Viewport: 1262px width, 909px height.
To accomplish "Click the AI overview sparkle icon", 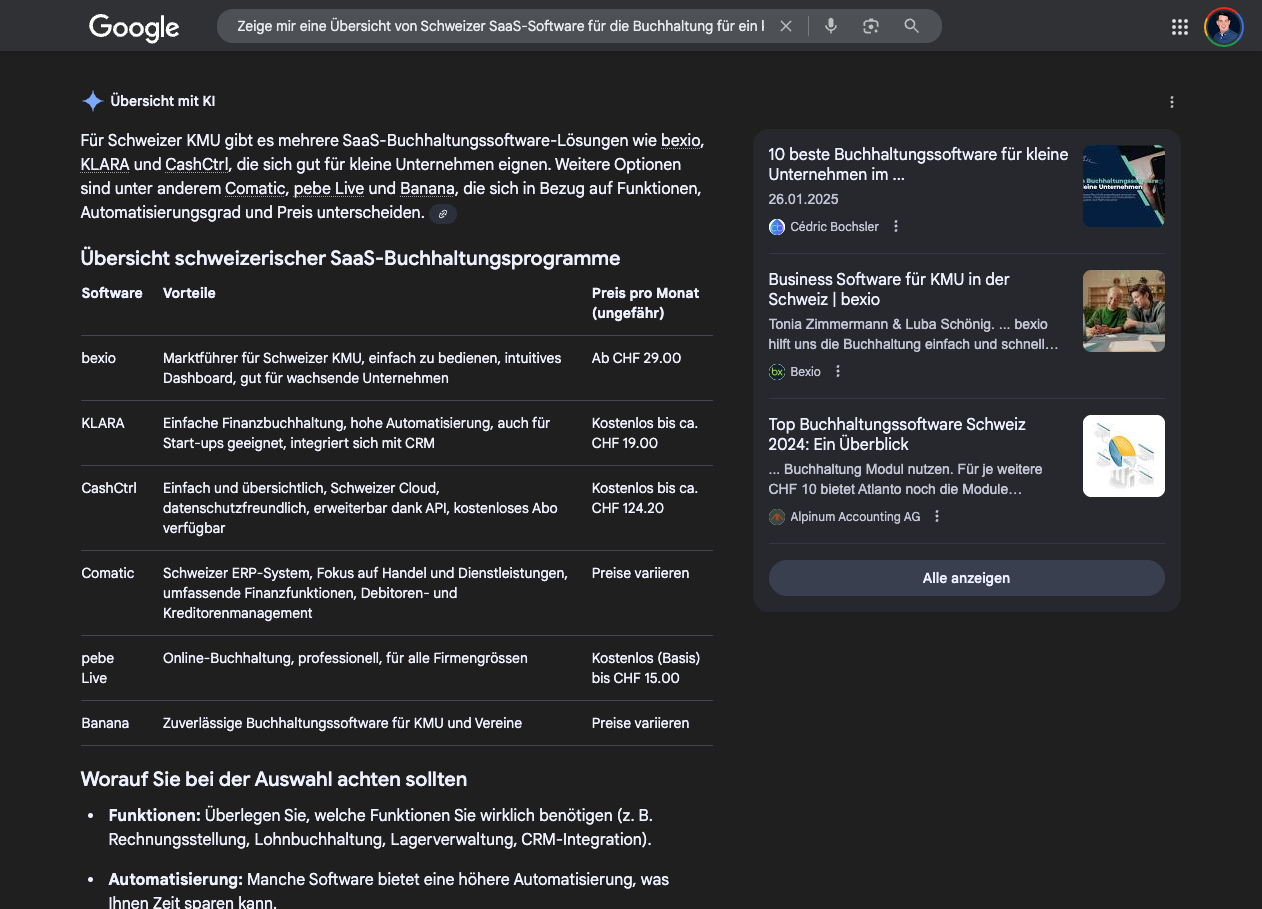I will pyautogui.click(x=93, y=101).
